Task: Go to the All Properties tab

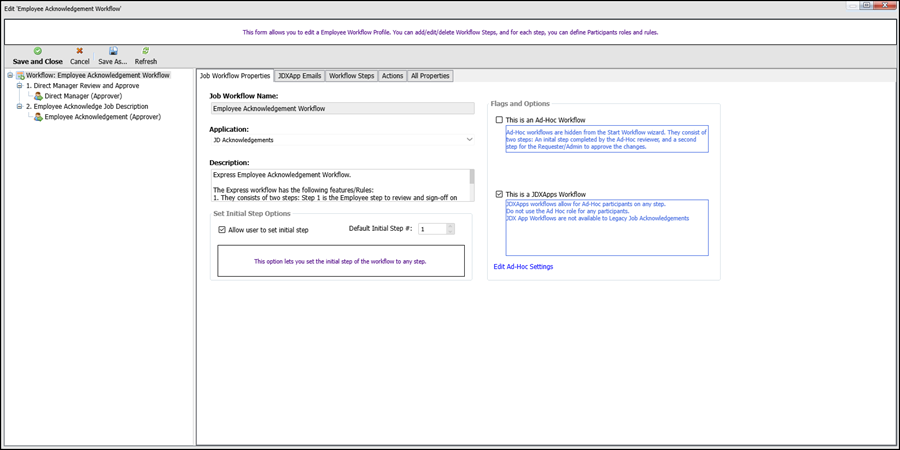Action: 429,76
